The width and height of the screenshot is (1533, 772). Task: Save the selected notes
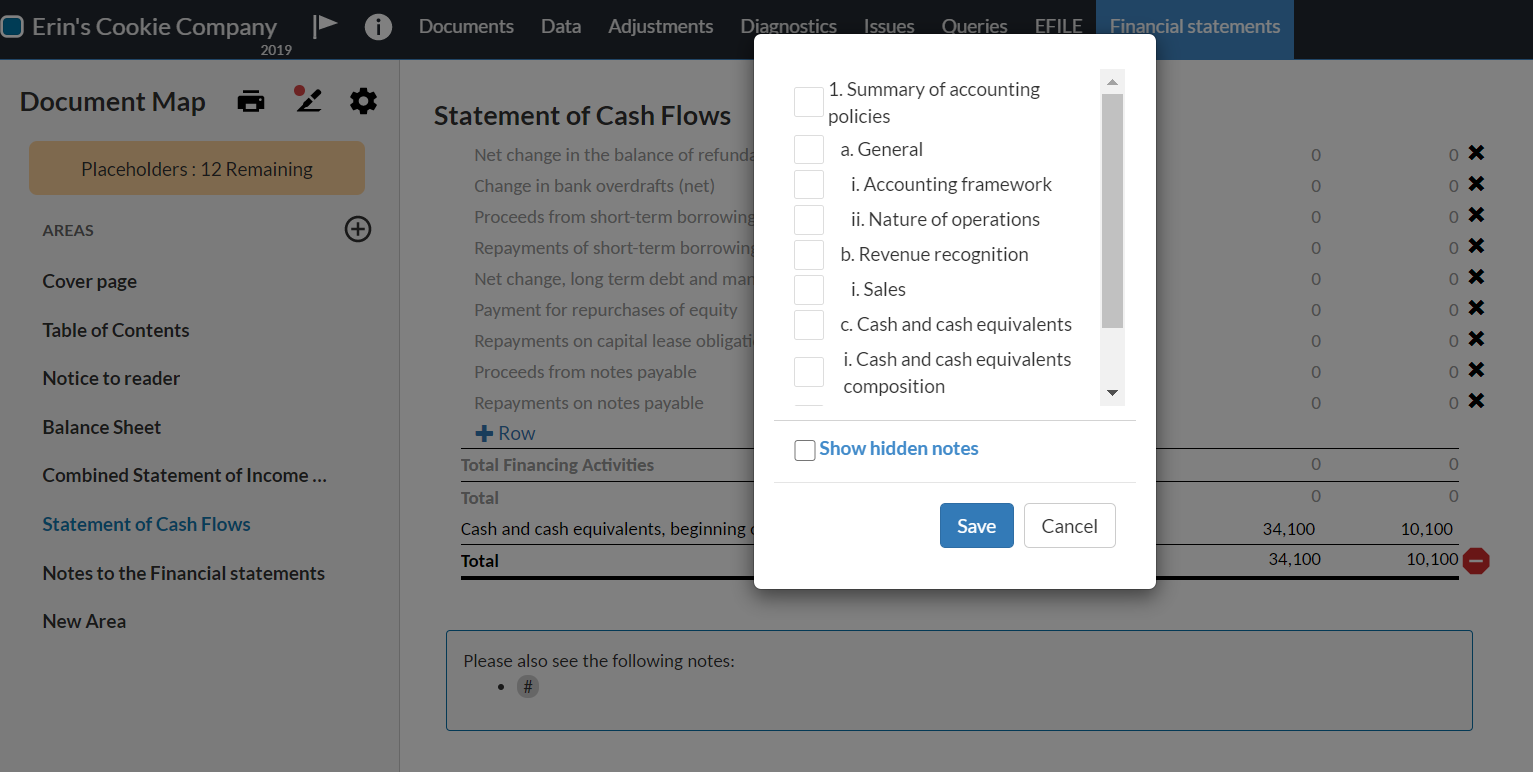976,525
